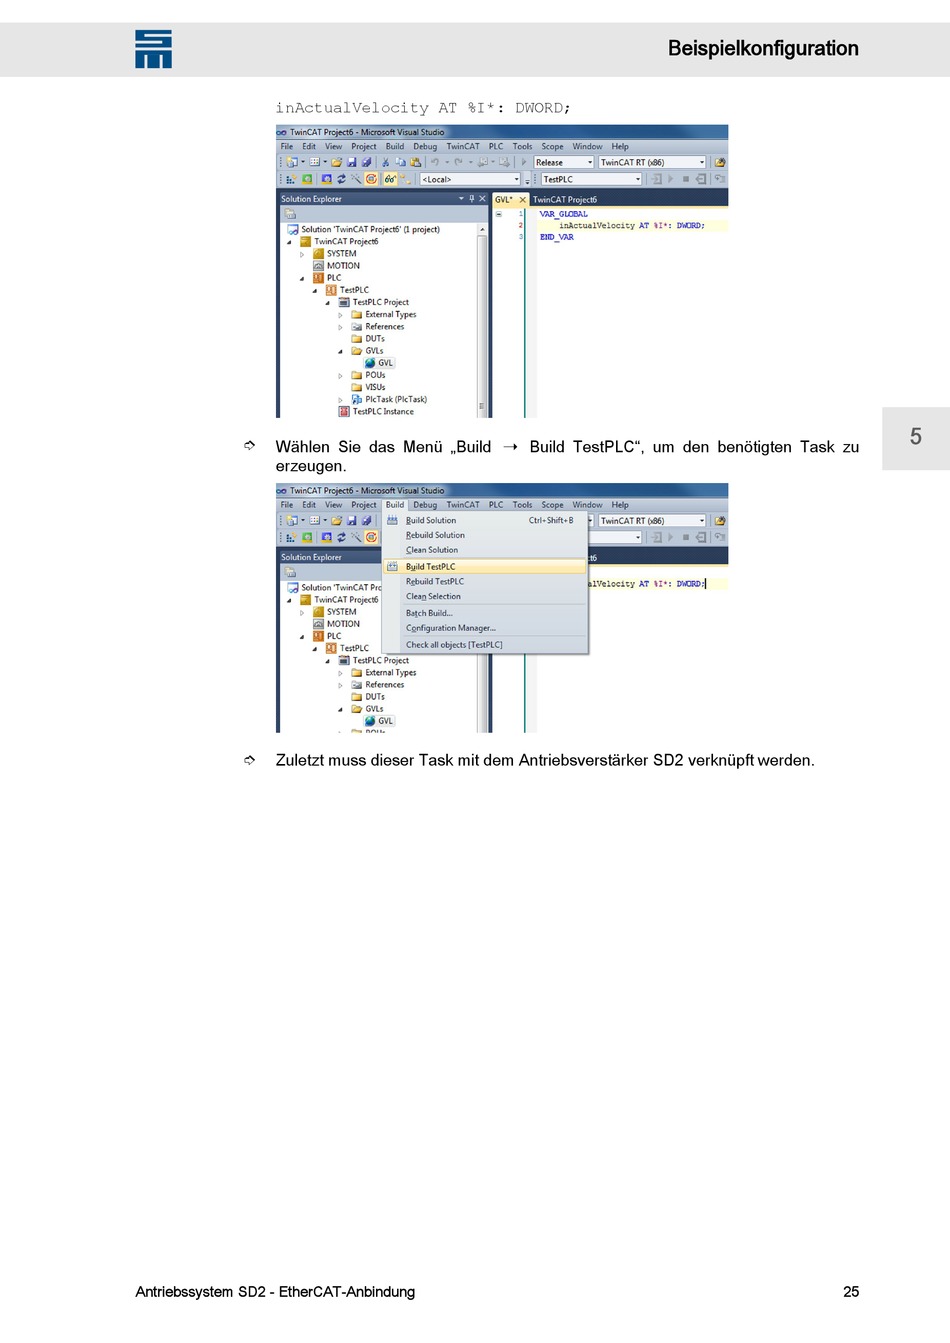Image resolution: width=950 pixels, height=1343 pixels.
Task: Choose Build Solution from Build menu
Action: point(485,520)
